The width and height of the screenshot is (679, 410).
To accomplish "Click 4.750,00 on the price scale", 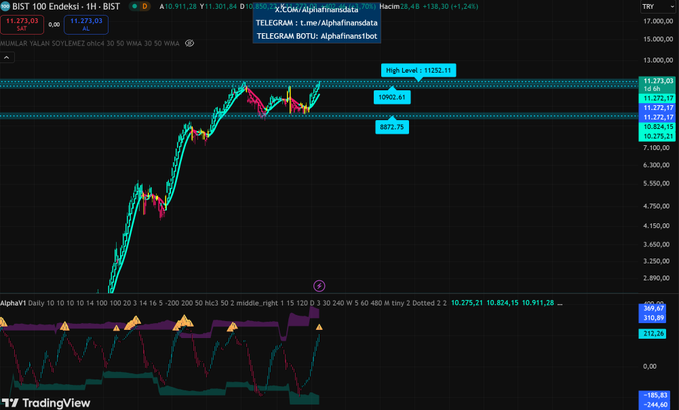I will pos(658,206).
